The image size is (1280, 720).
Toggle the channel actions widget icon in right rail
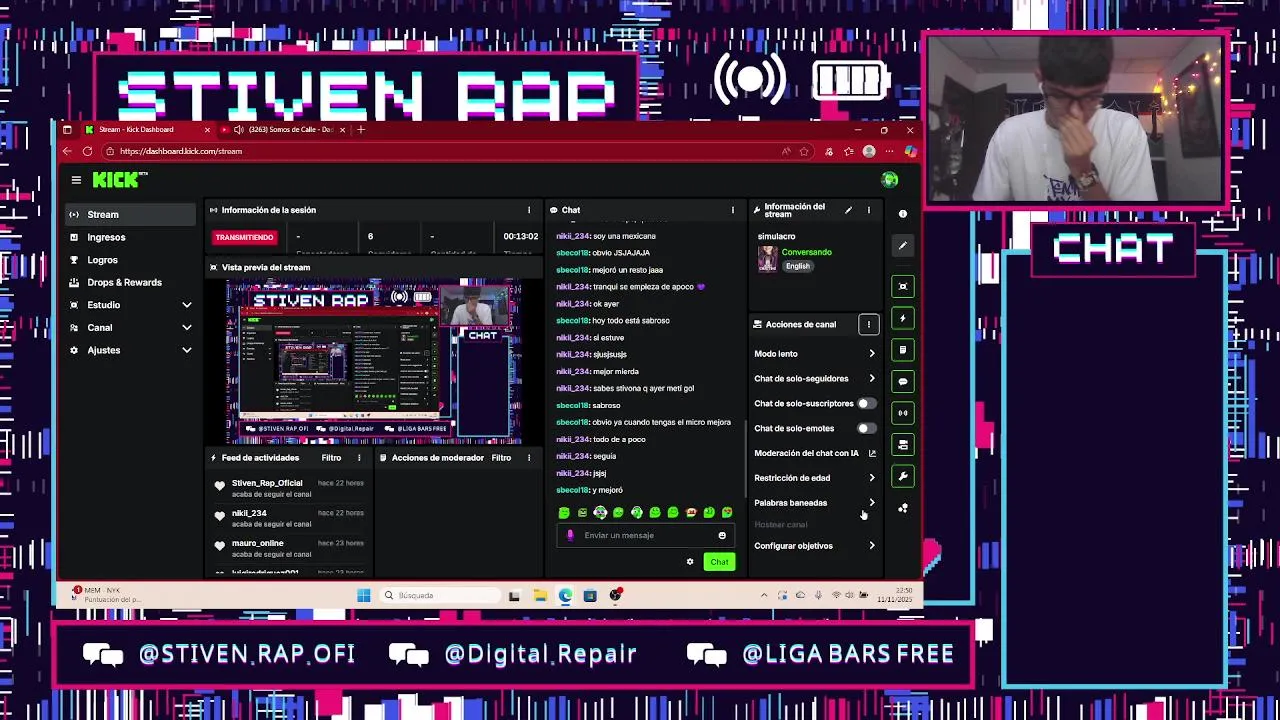[903, 445]
